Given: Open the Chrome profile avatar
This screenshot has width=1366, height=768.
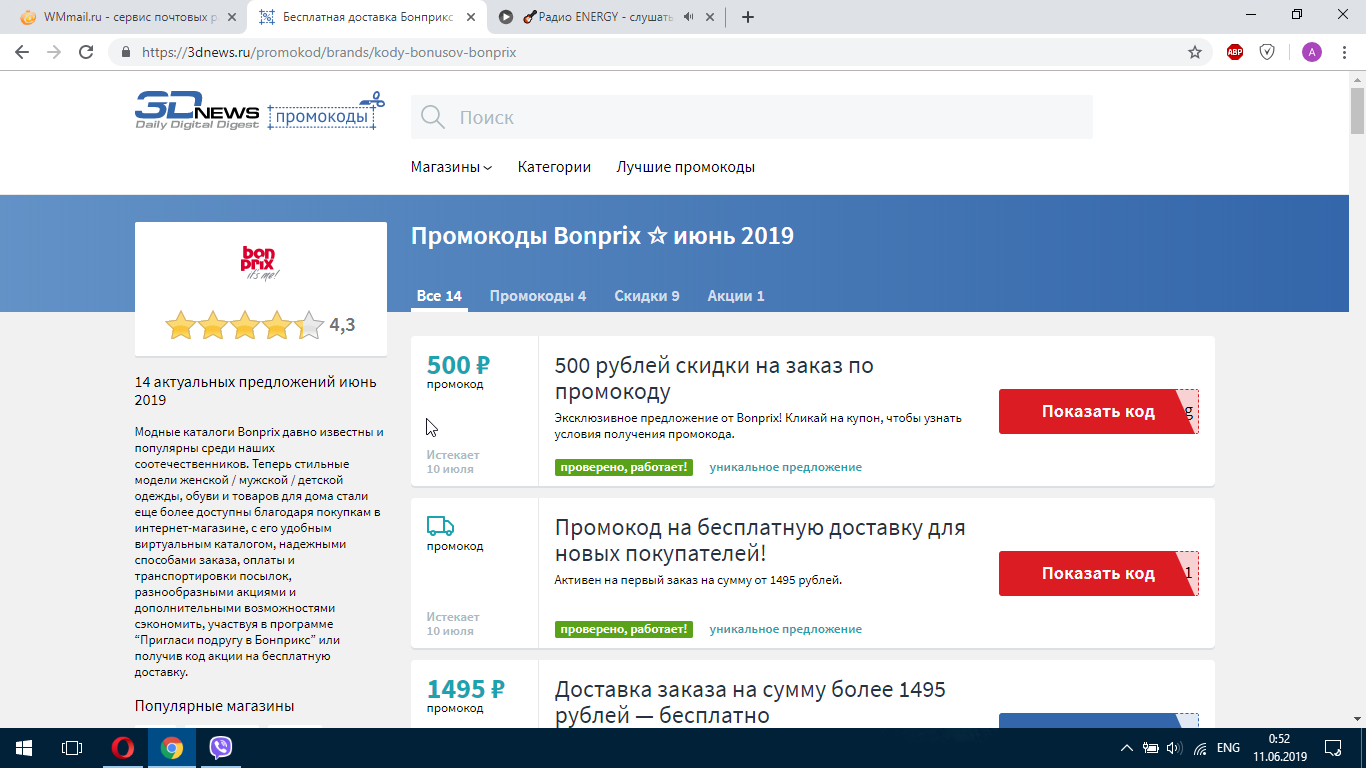Looking at the screenshot, I should pos(1311,52).
